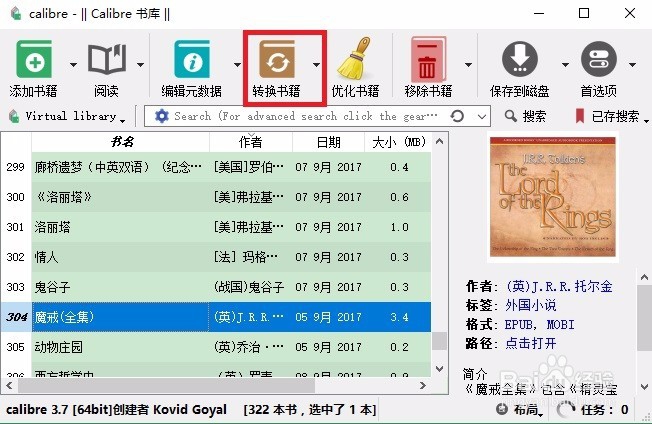Click the book list vertical scrollbar thumb
Image resolution: width=652 pixels, height=424 pixels.
(439, 340)
